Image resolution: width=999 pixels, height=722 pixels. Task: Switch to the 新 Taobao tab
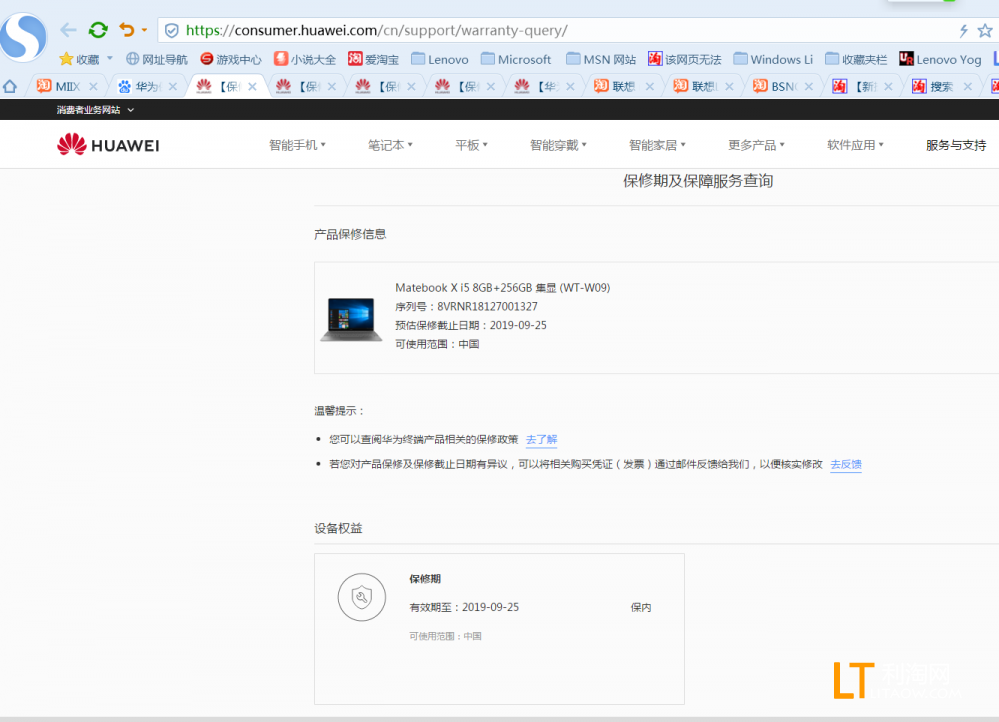pyautogui.click(x=855, y=86)
